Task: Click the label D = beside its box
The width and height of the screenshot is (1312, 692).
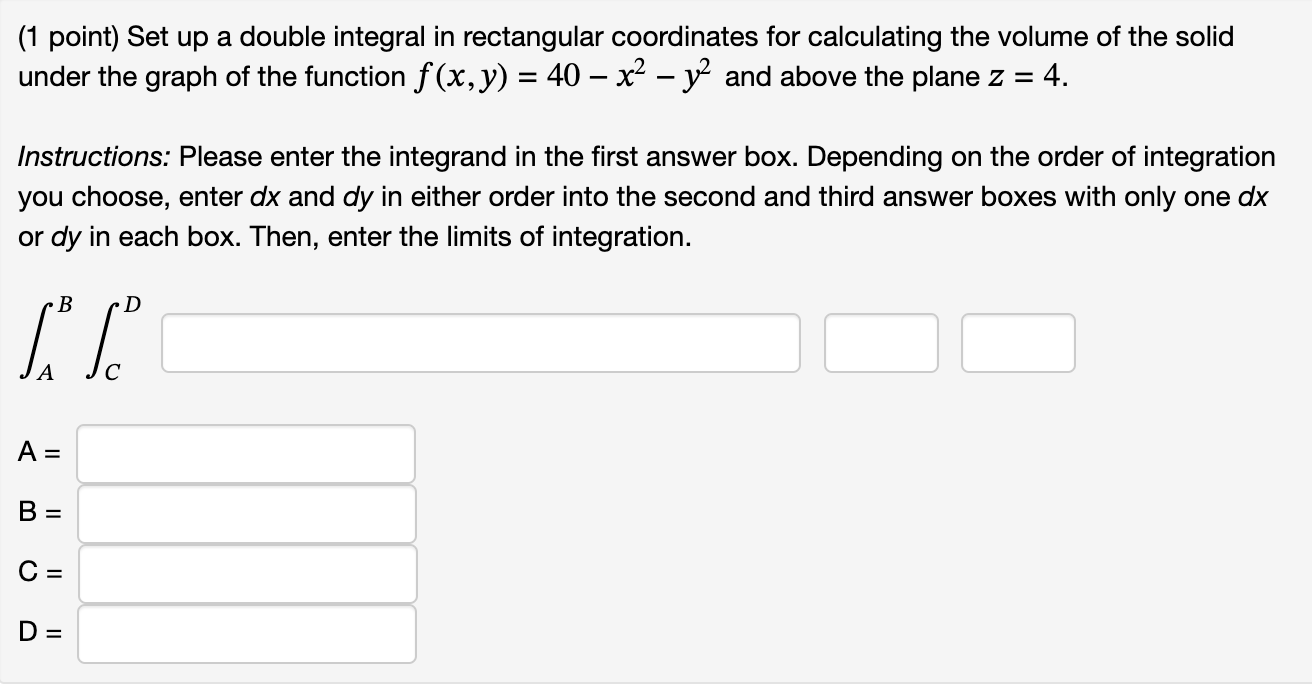Action: (x=37, y=633)
